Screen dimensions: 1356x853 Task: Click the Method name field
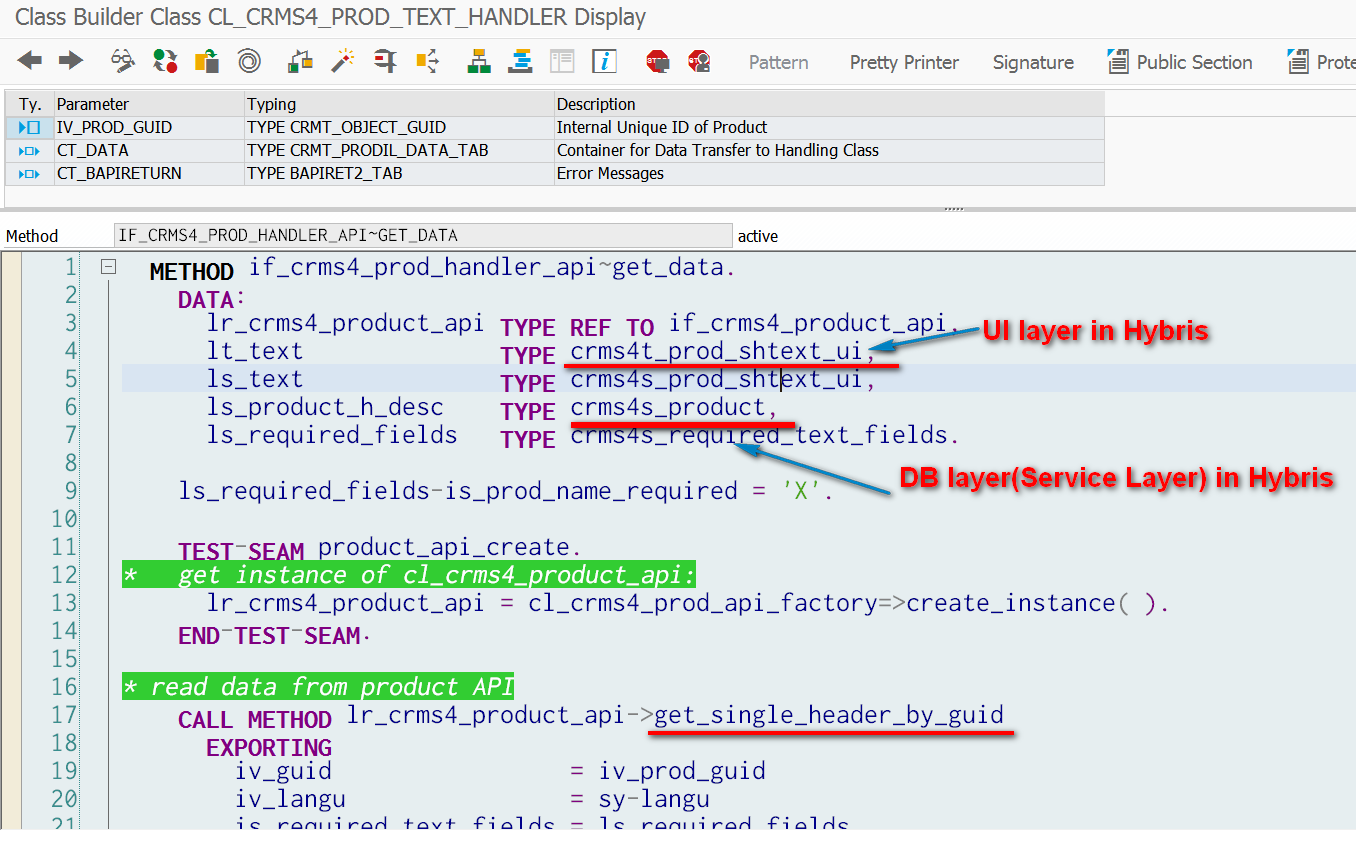[x=423, y=236]
